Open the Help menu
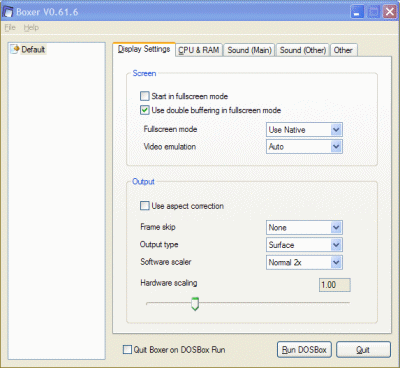 click(31, 28)
